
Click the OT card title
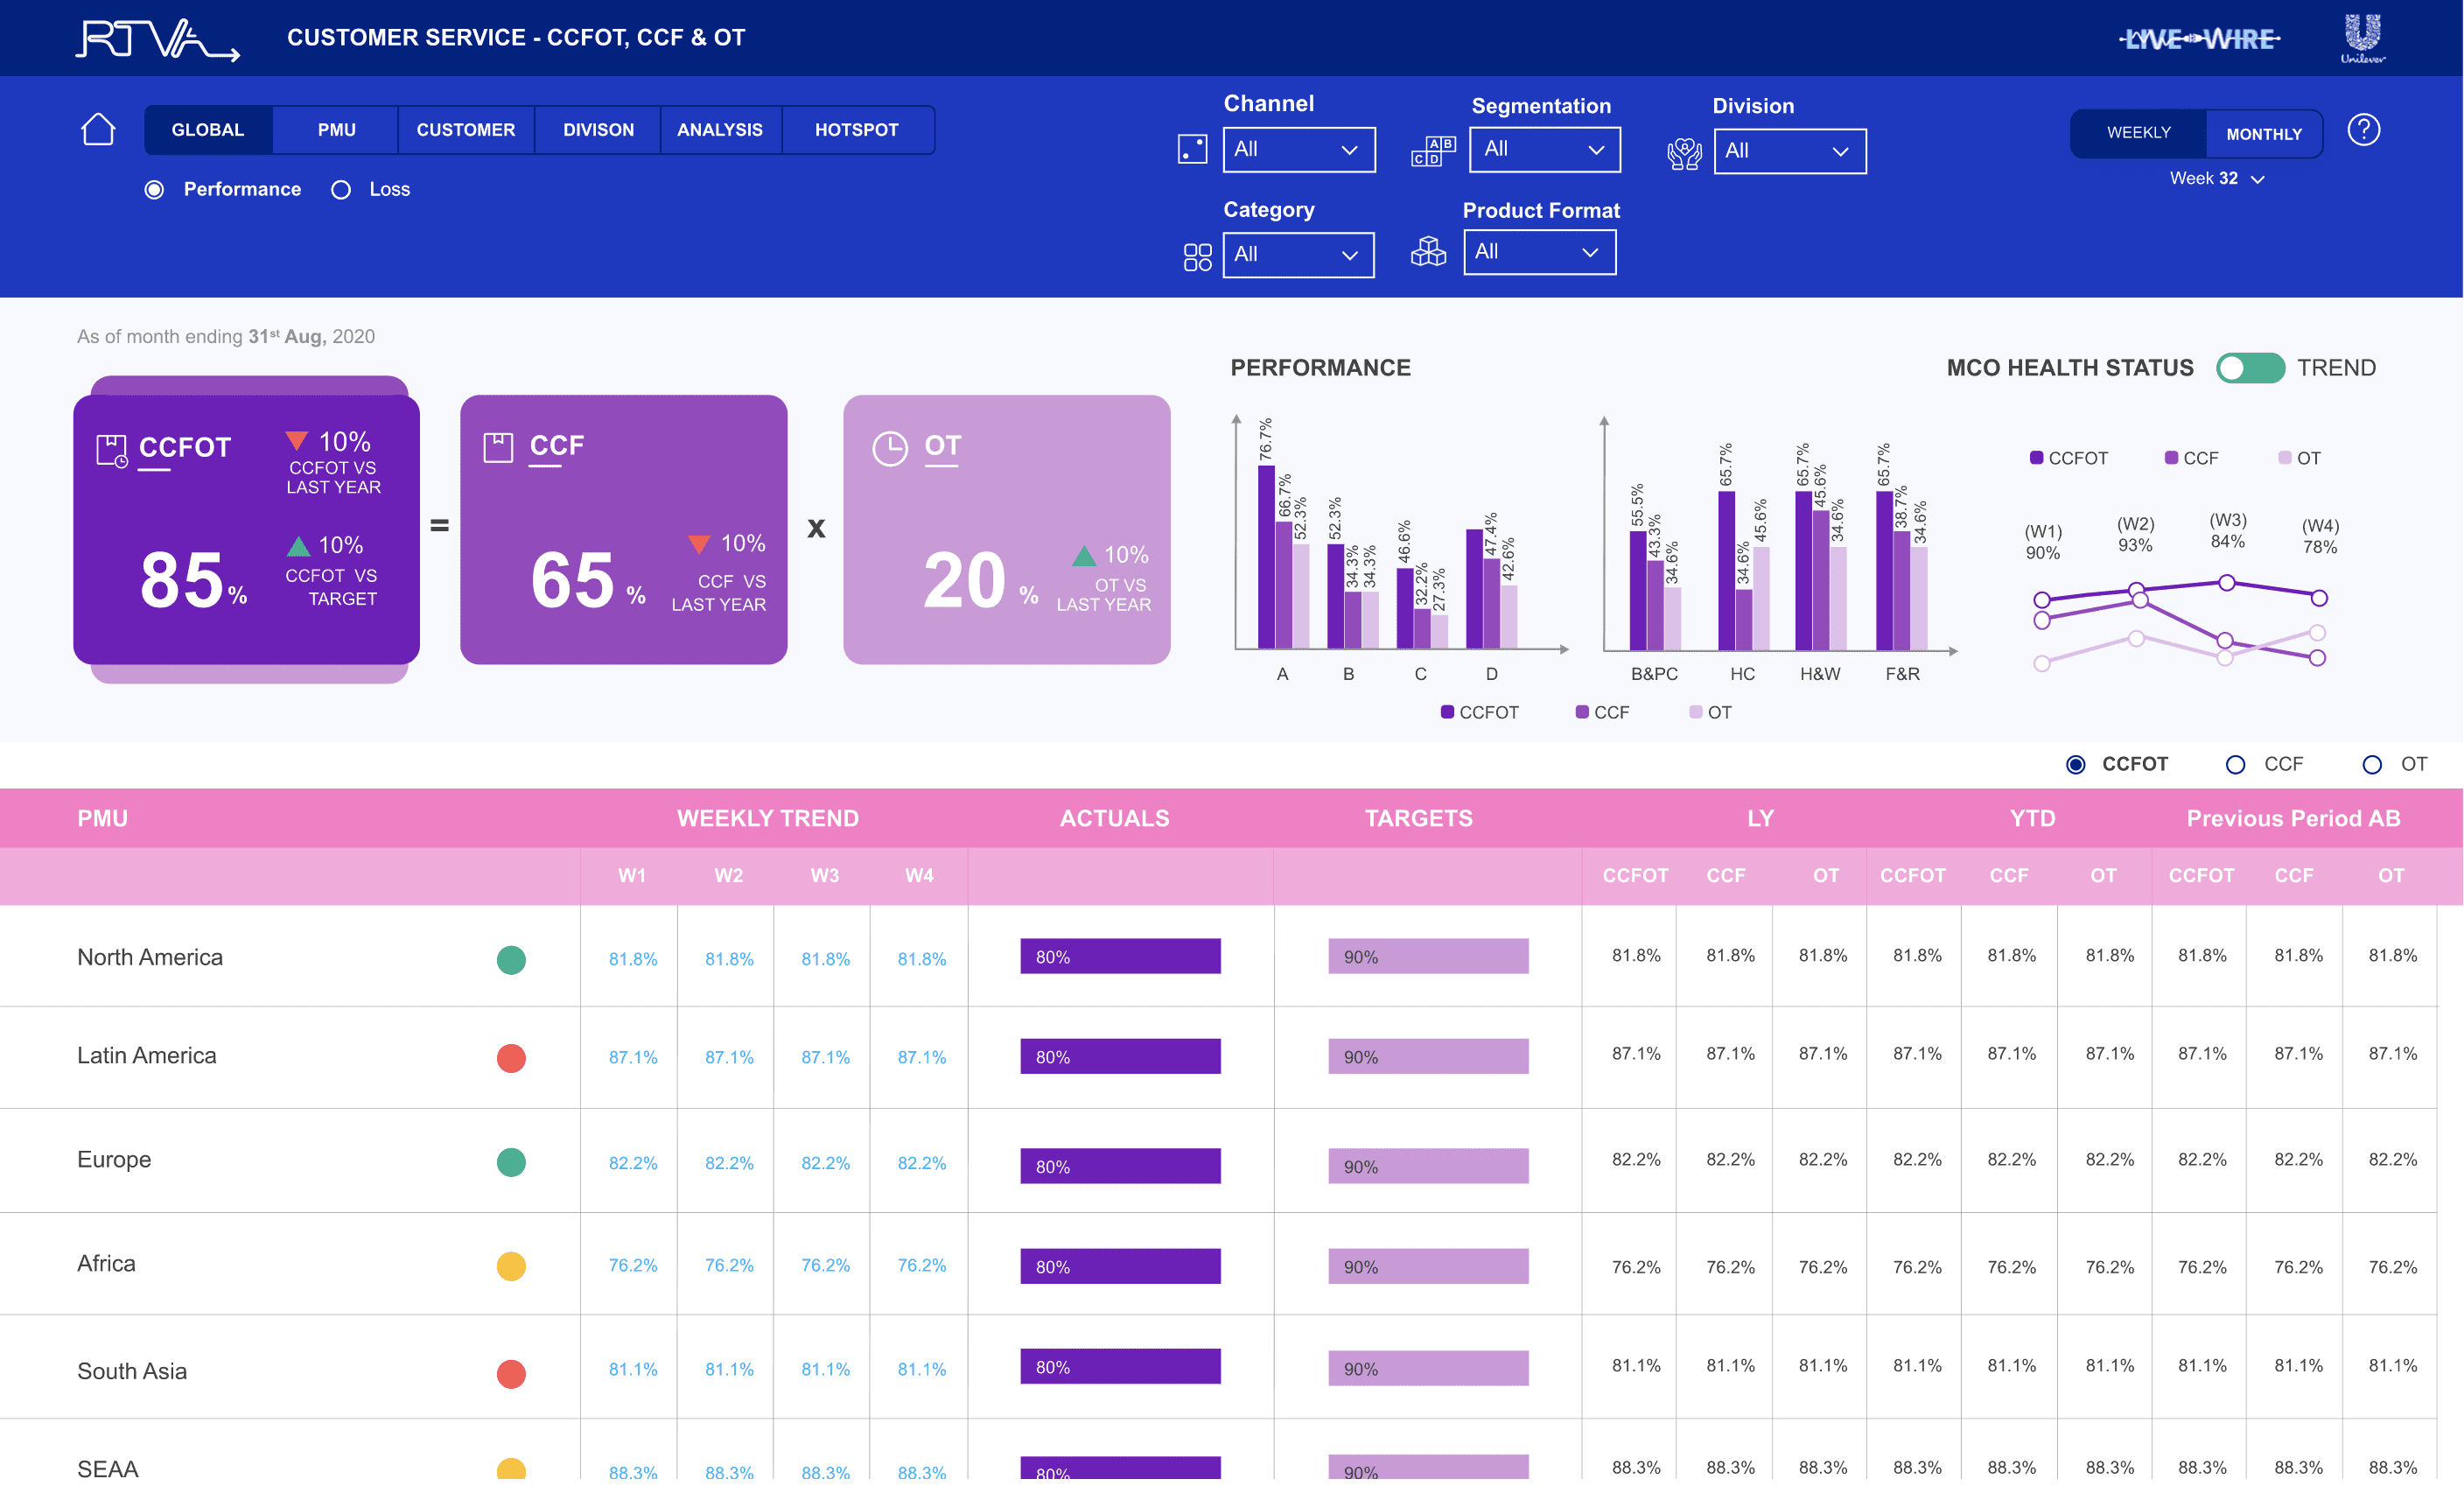[x=942, y=445]
